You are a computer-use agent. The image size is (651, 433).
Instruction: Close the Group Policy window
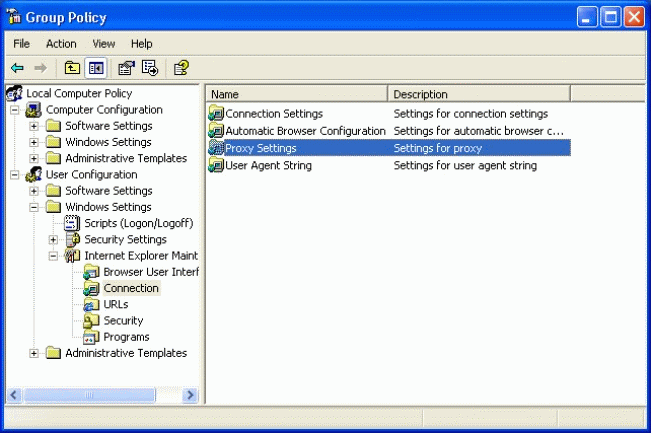pos(634,17)
